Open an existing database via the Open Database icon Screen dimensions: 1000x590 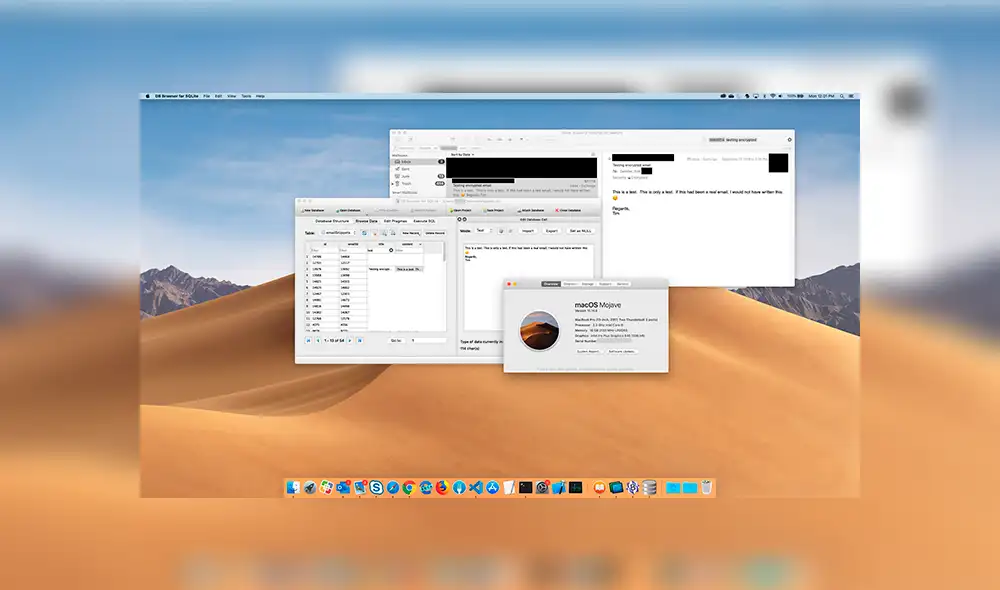(350, 211)
